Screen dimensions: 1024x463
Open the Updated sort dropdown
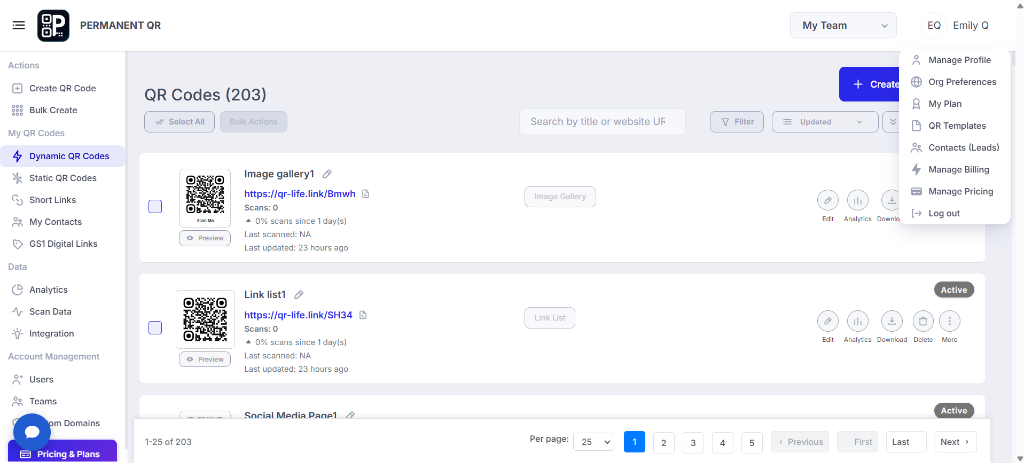[x=824, y=121]
